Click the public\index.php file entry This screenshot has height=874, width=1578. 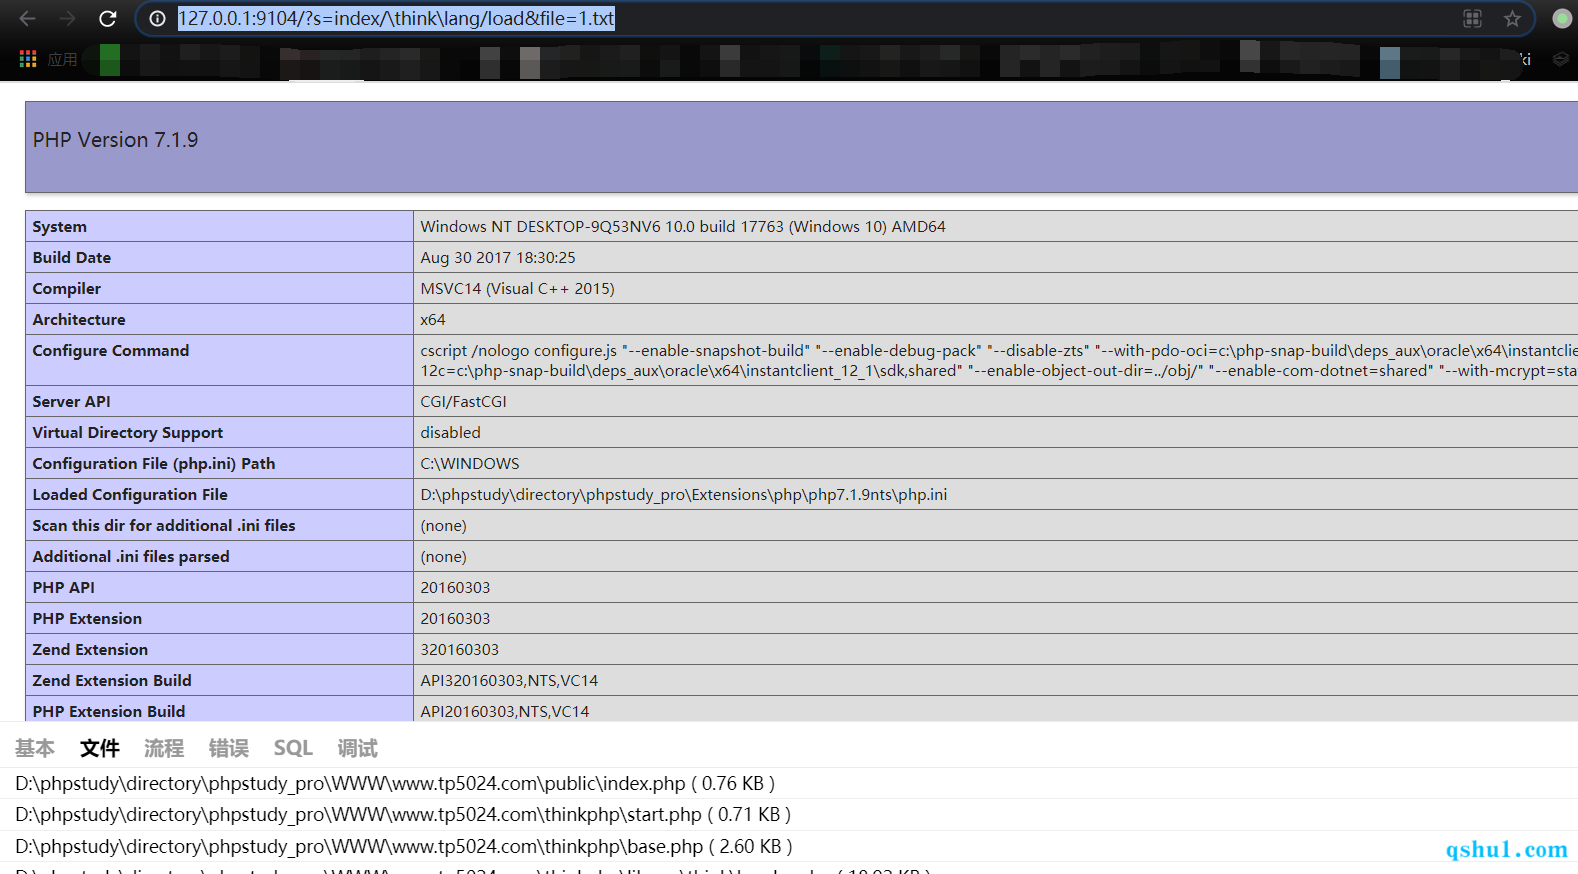pyautogui.click(x=395, y=783)
